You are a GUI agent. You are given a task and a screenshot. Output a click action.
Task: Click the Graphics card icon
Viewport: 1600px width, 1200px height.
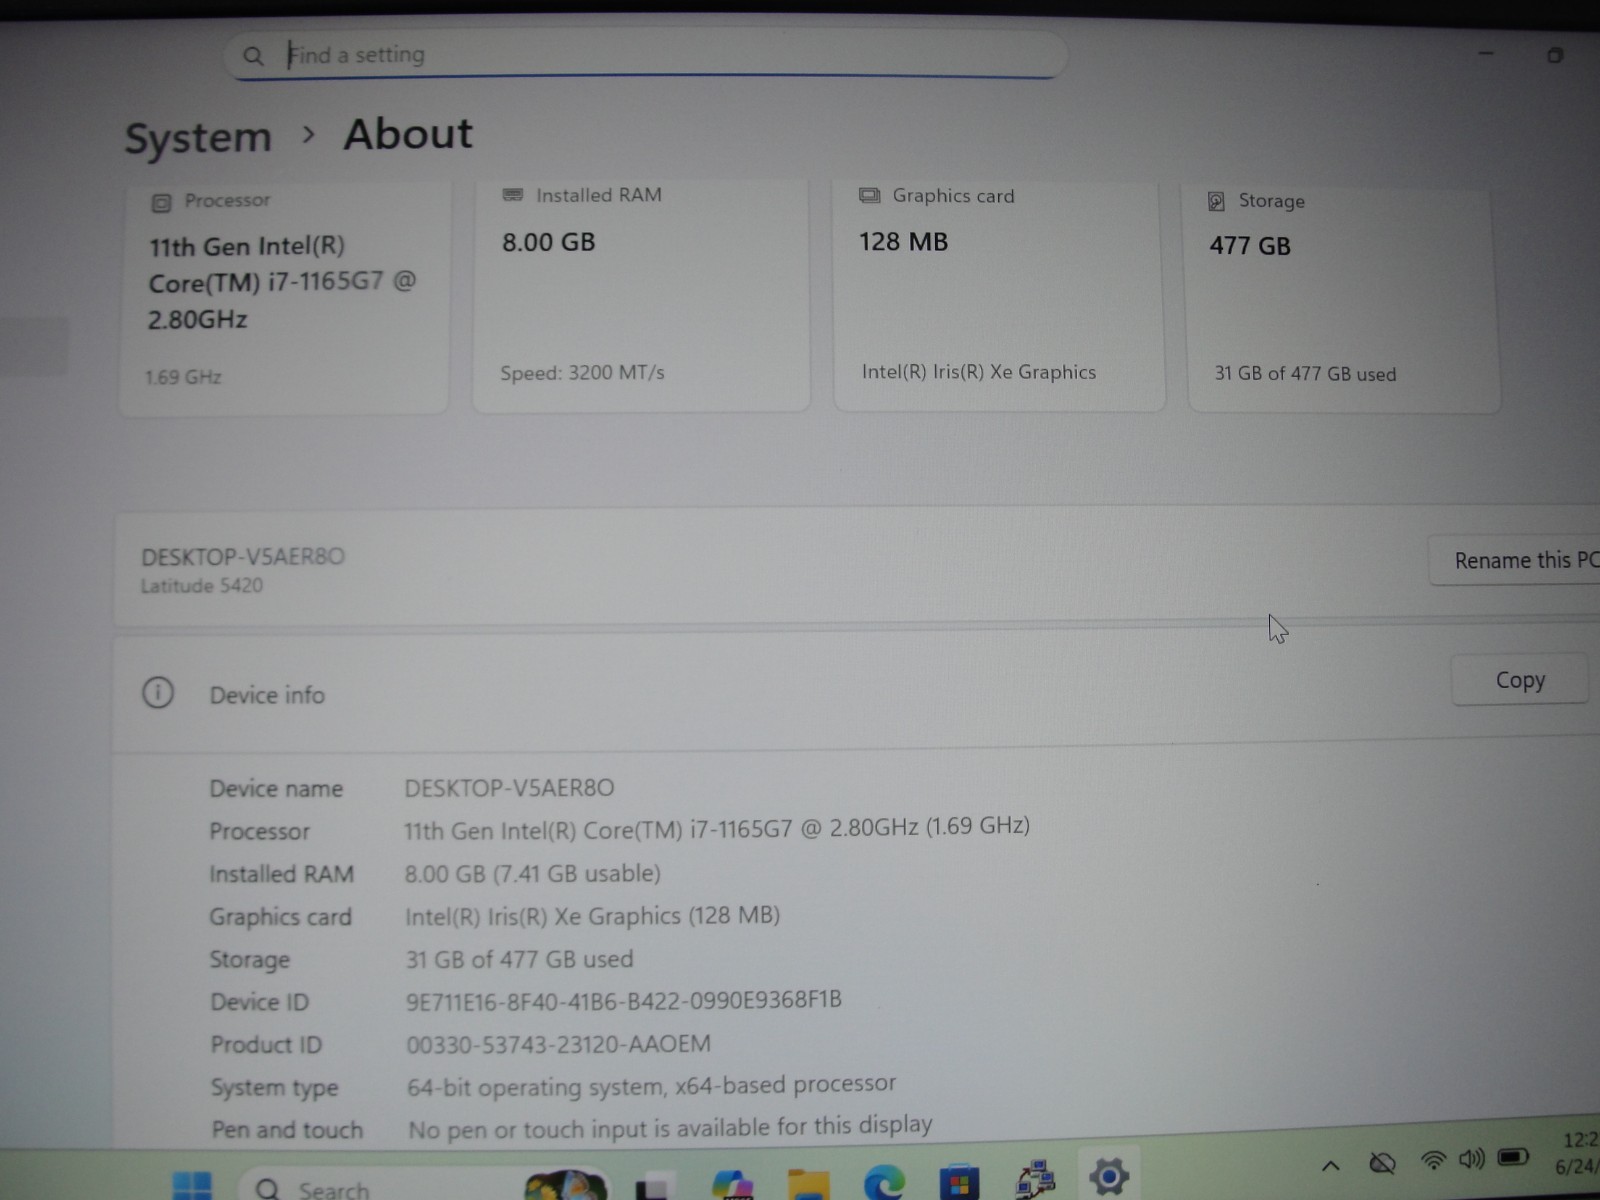pos(869,196)
